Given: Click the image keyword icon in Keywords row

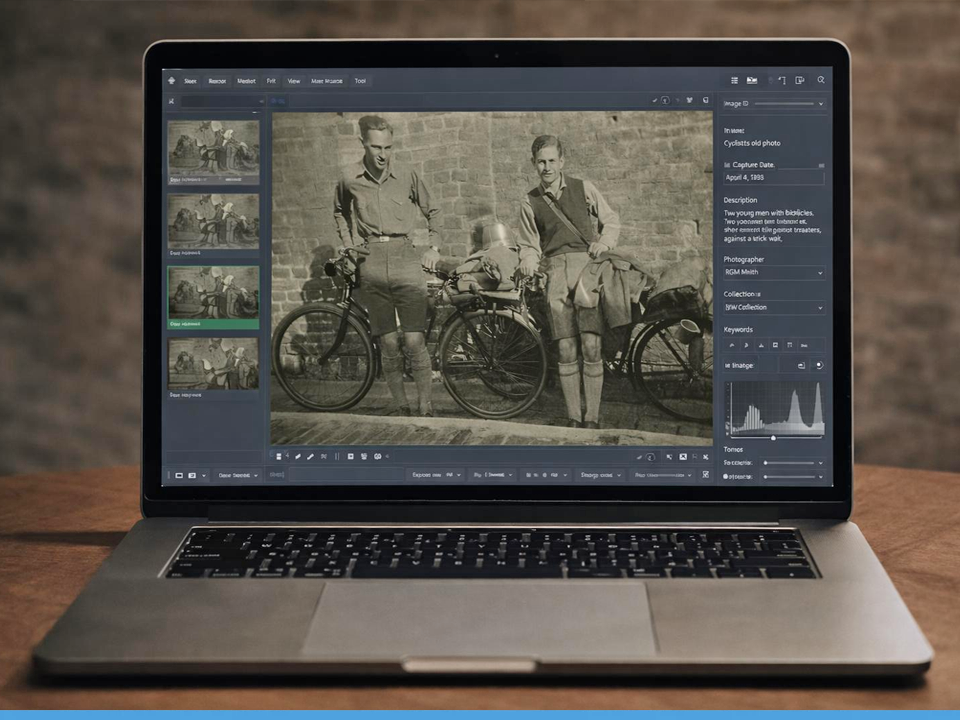Looking at the screenshot, I should (775, 345).
